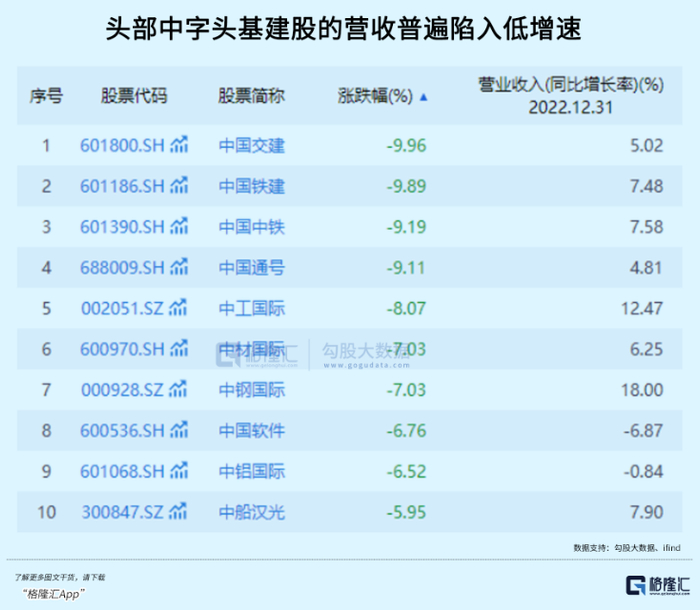Open stock code 601068.SH
The width and height of the screenshot is (700, 610).
pyautogui.click(x=122, y=472)
